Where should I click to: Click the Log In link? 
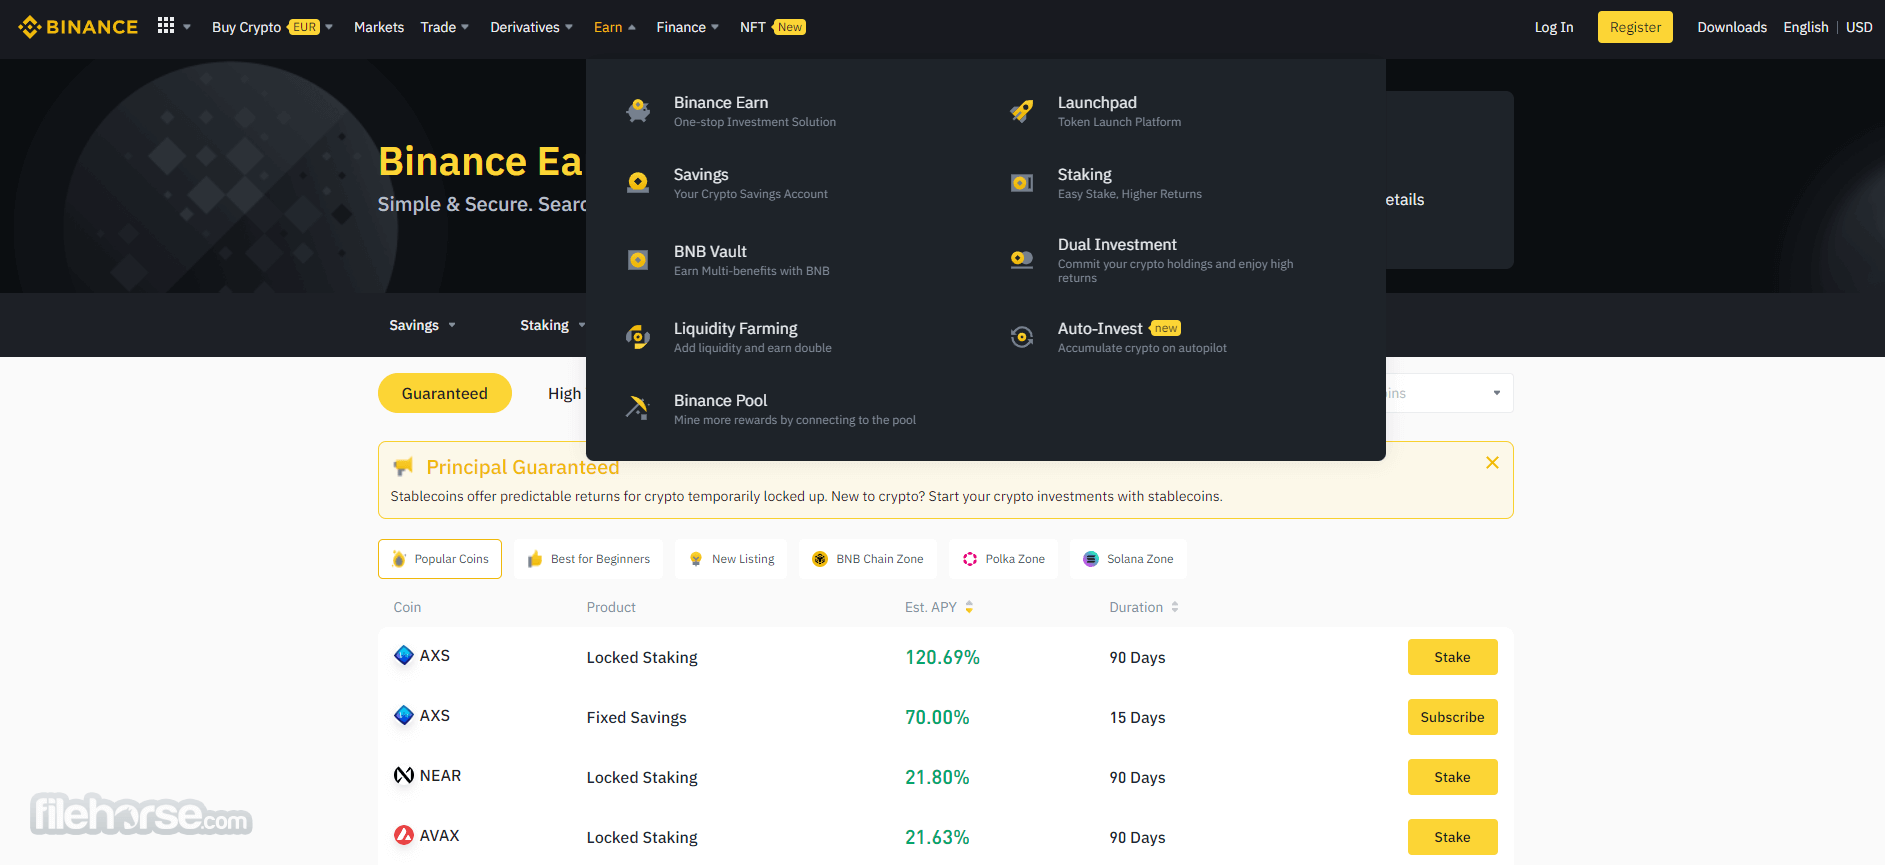[x=1554, y=27]
